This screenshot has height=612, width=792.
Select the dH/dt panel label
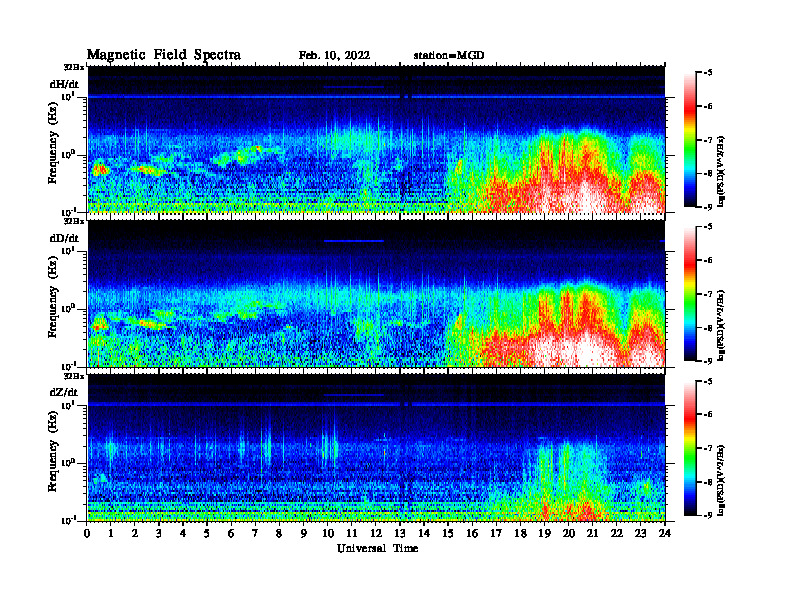coord(64,84)
